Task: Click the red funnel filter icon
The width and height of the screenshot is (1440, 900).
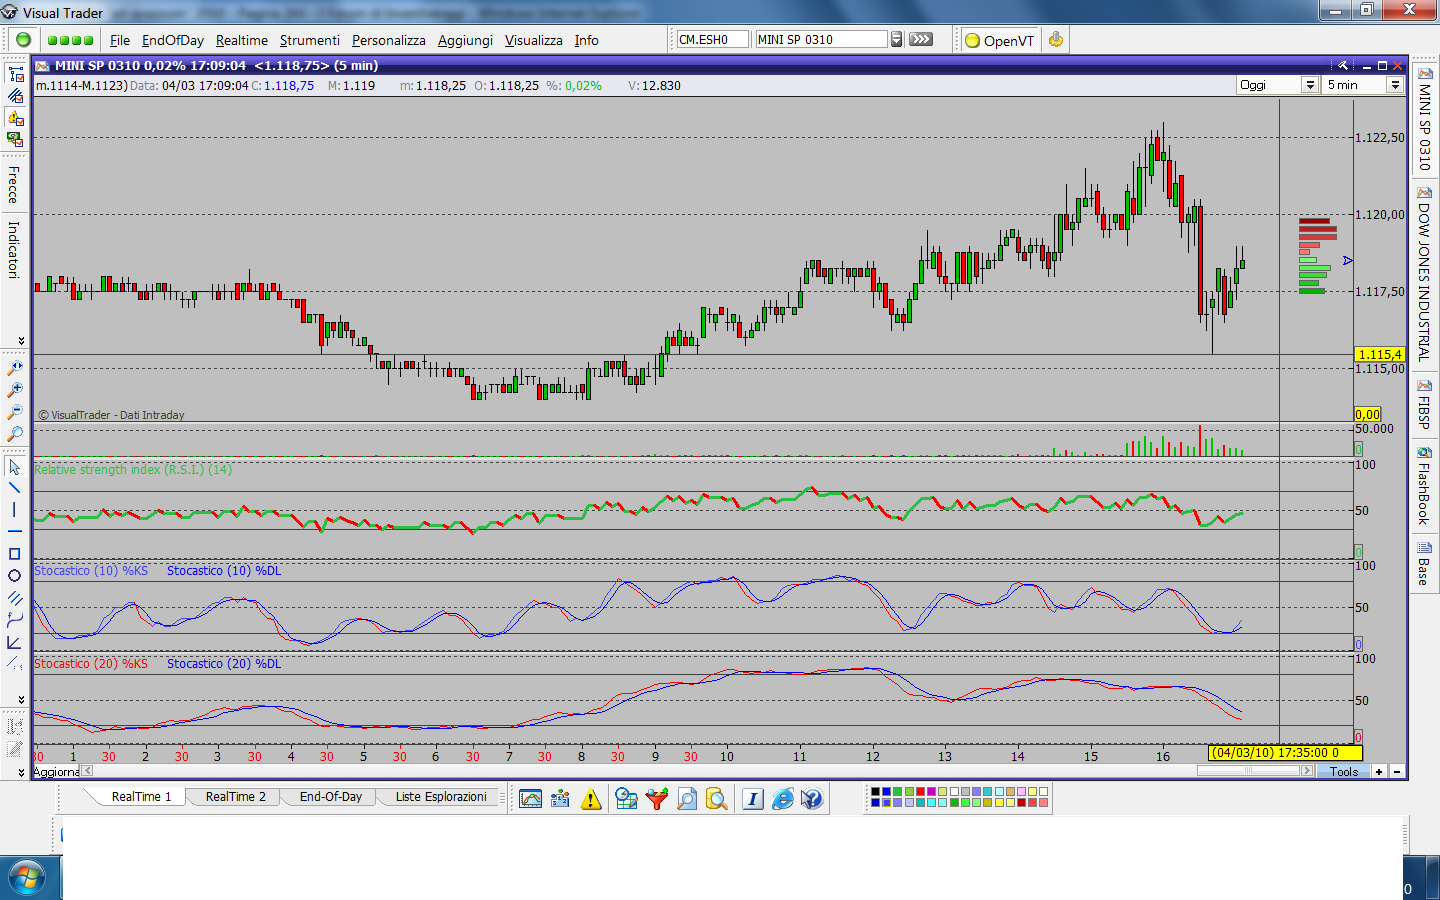Action: point(656,798)
